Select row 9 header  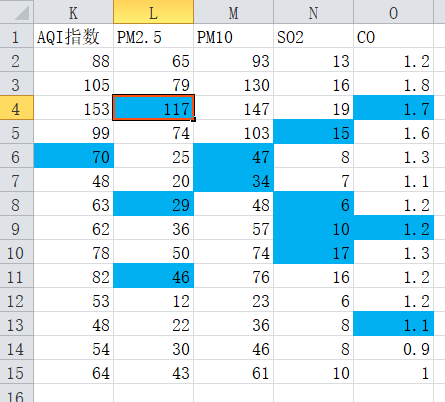coord(17,228)
